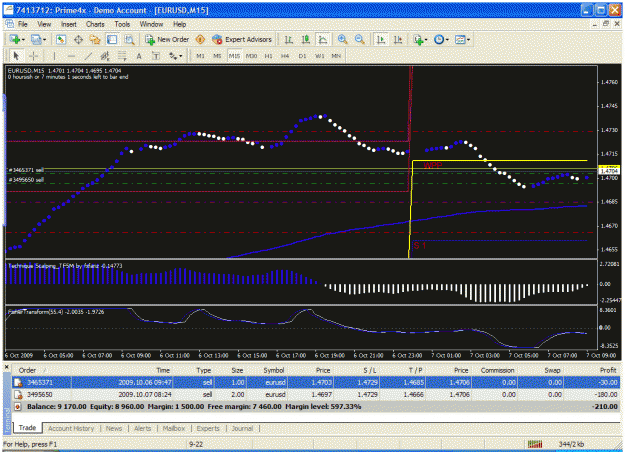Toggle the Expert Advisors button
The height and width of the screenshot is (452, 625).
pyautogui.click(x=242, y=39)
